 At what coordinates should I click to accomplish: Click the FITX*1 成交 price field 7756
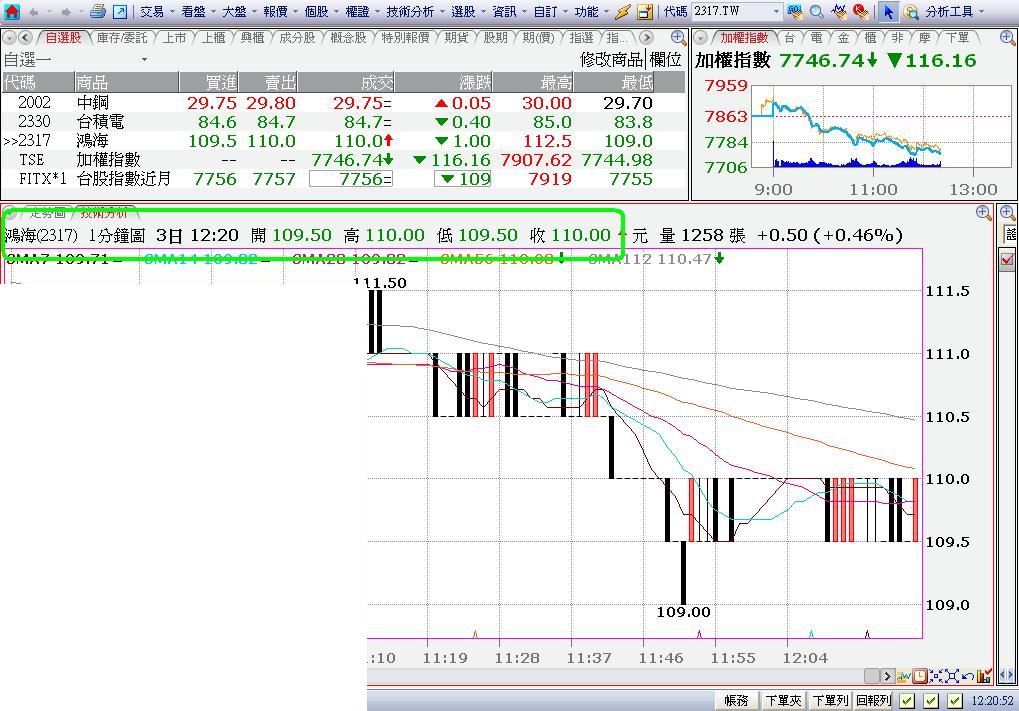(351, 179)
